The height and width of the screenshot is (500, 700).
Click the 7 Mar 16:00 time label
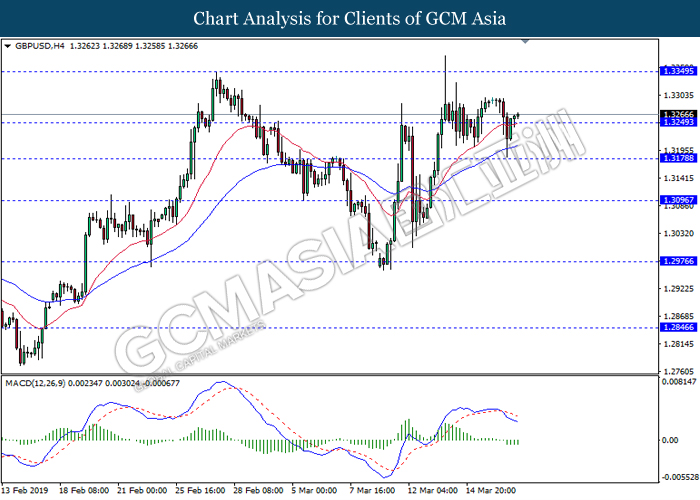372,490
